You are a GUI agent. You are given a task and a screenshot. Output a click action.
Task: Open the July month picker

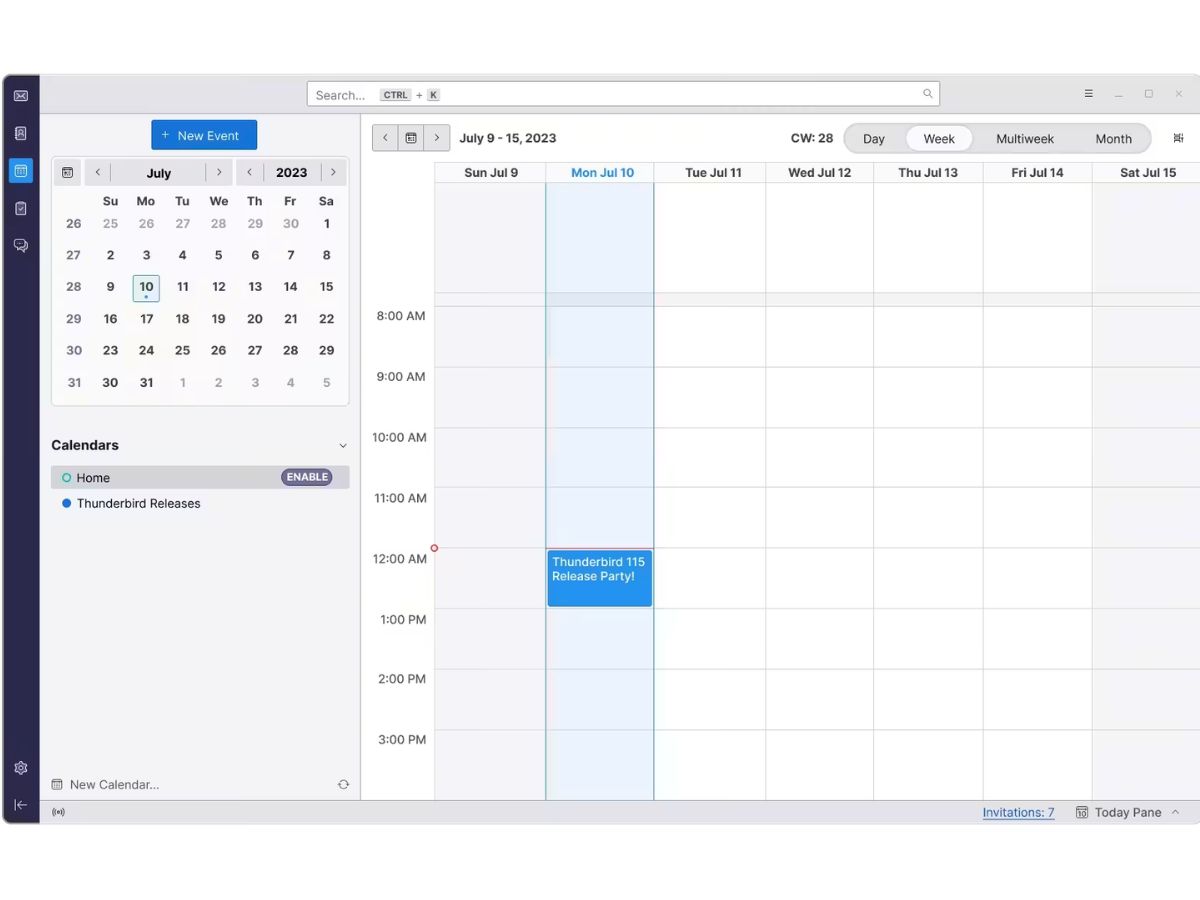(x=159, y=173)
